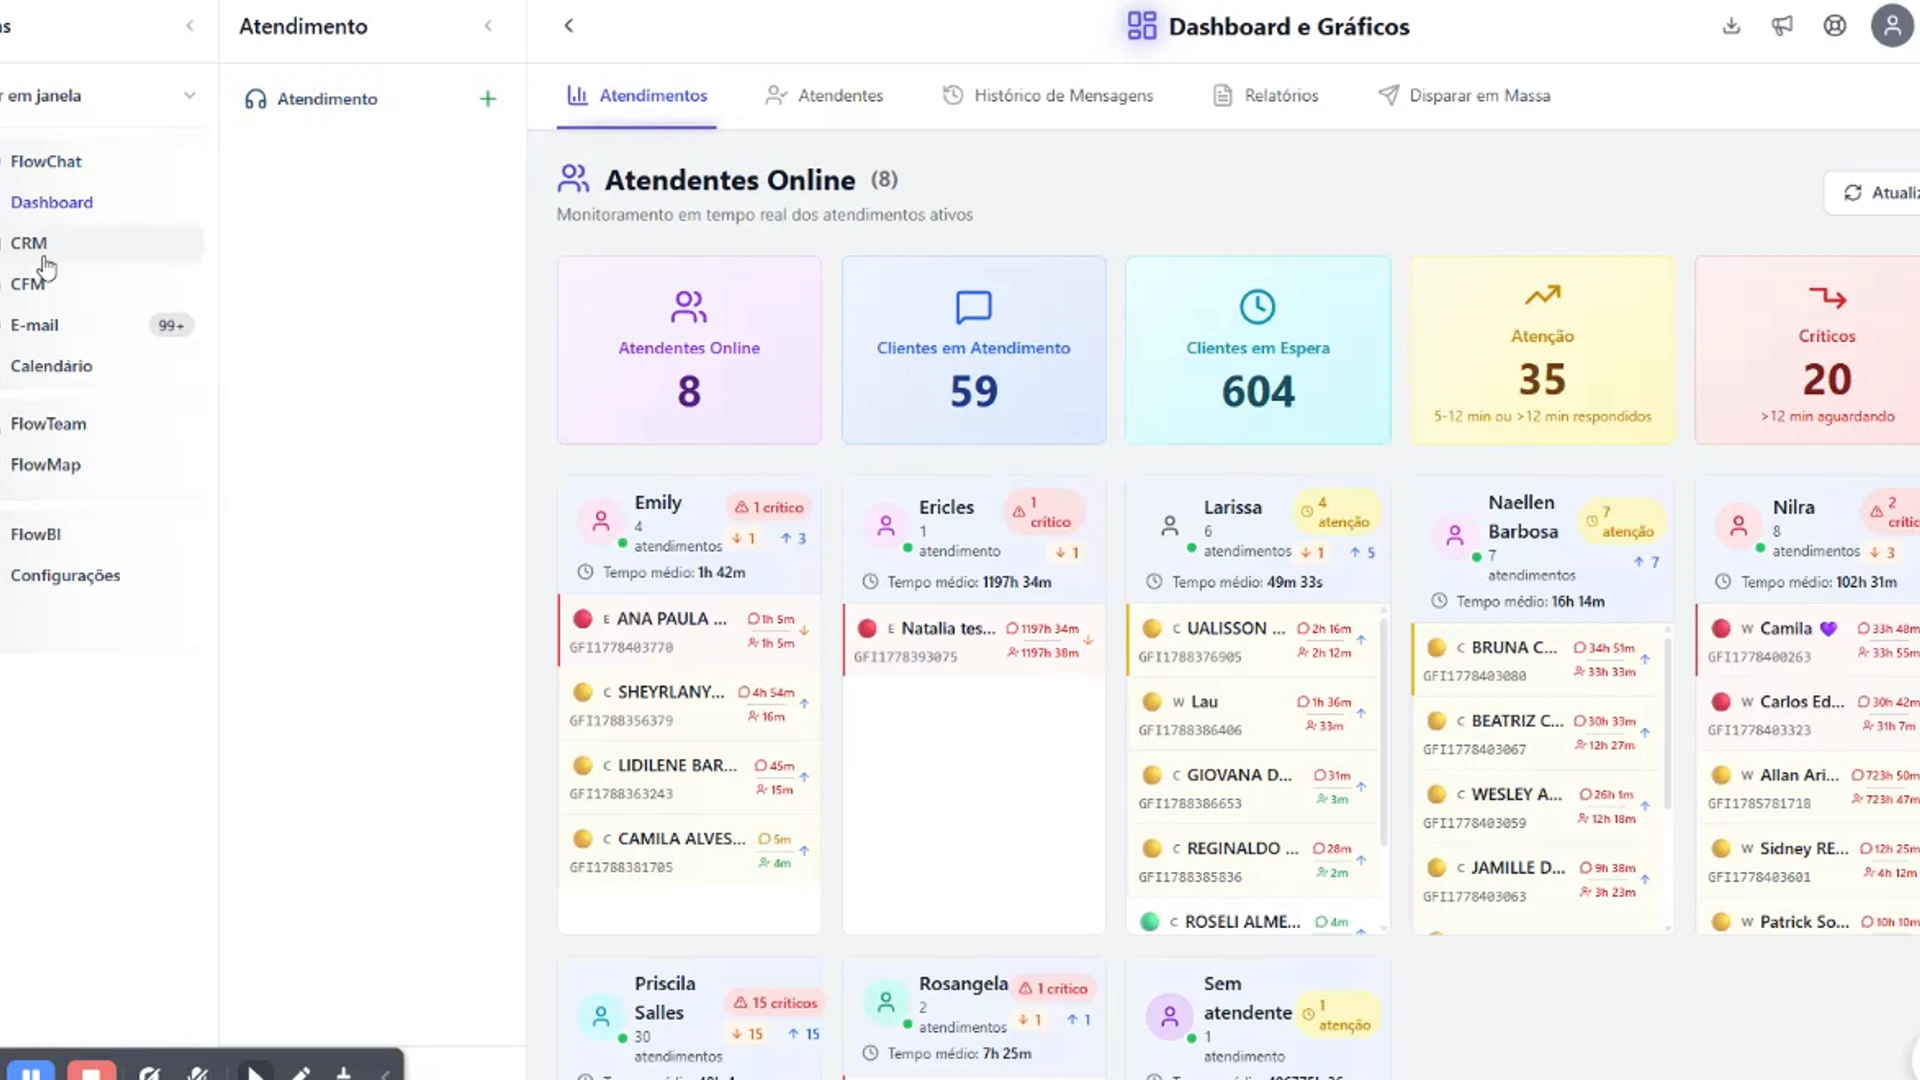Click the Dashboard e Gráficos grid icon
This screenshot has height=1080, width=1920.
[1141, 26]
